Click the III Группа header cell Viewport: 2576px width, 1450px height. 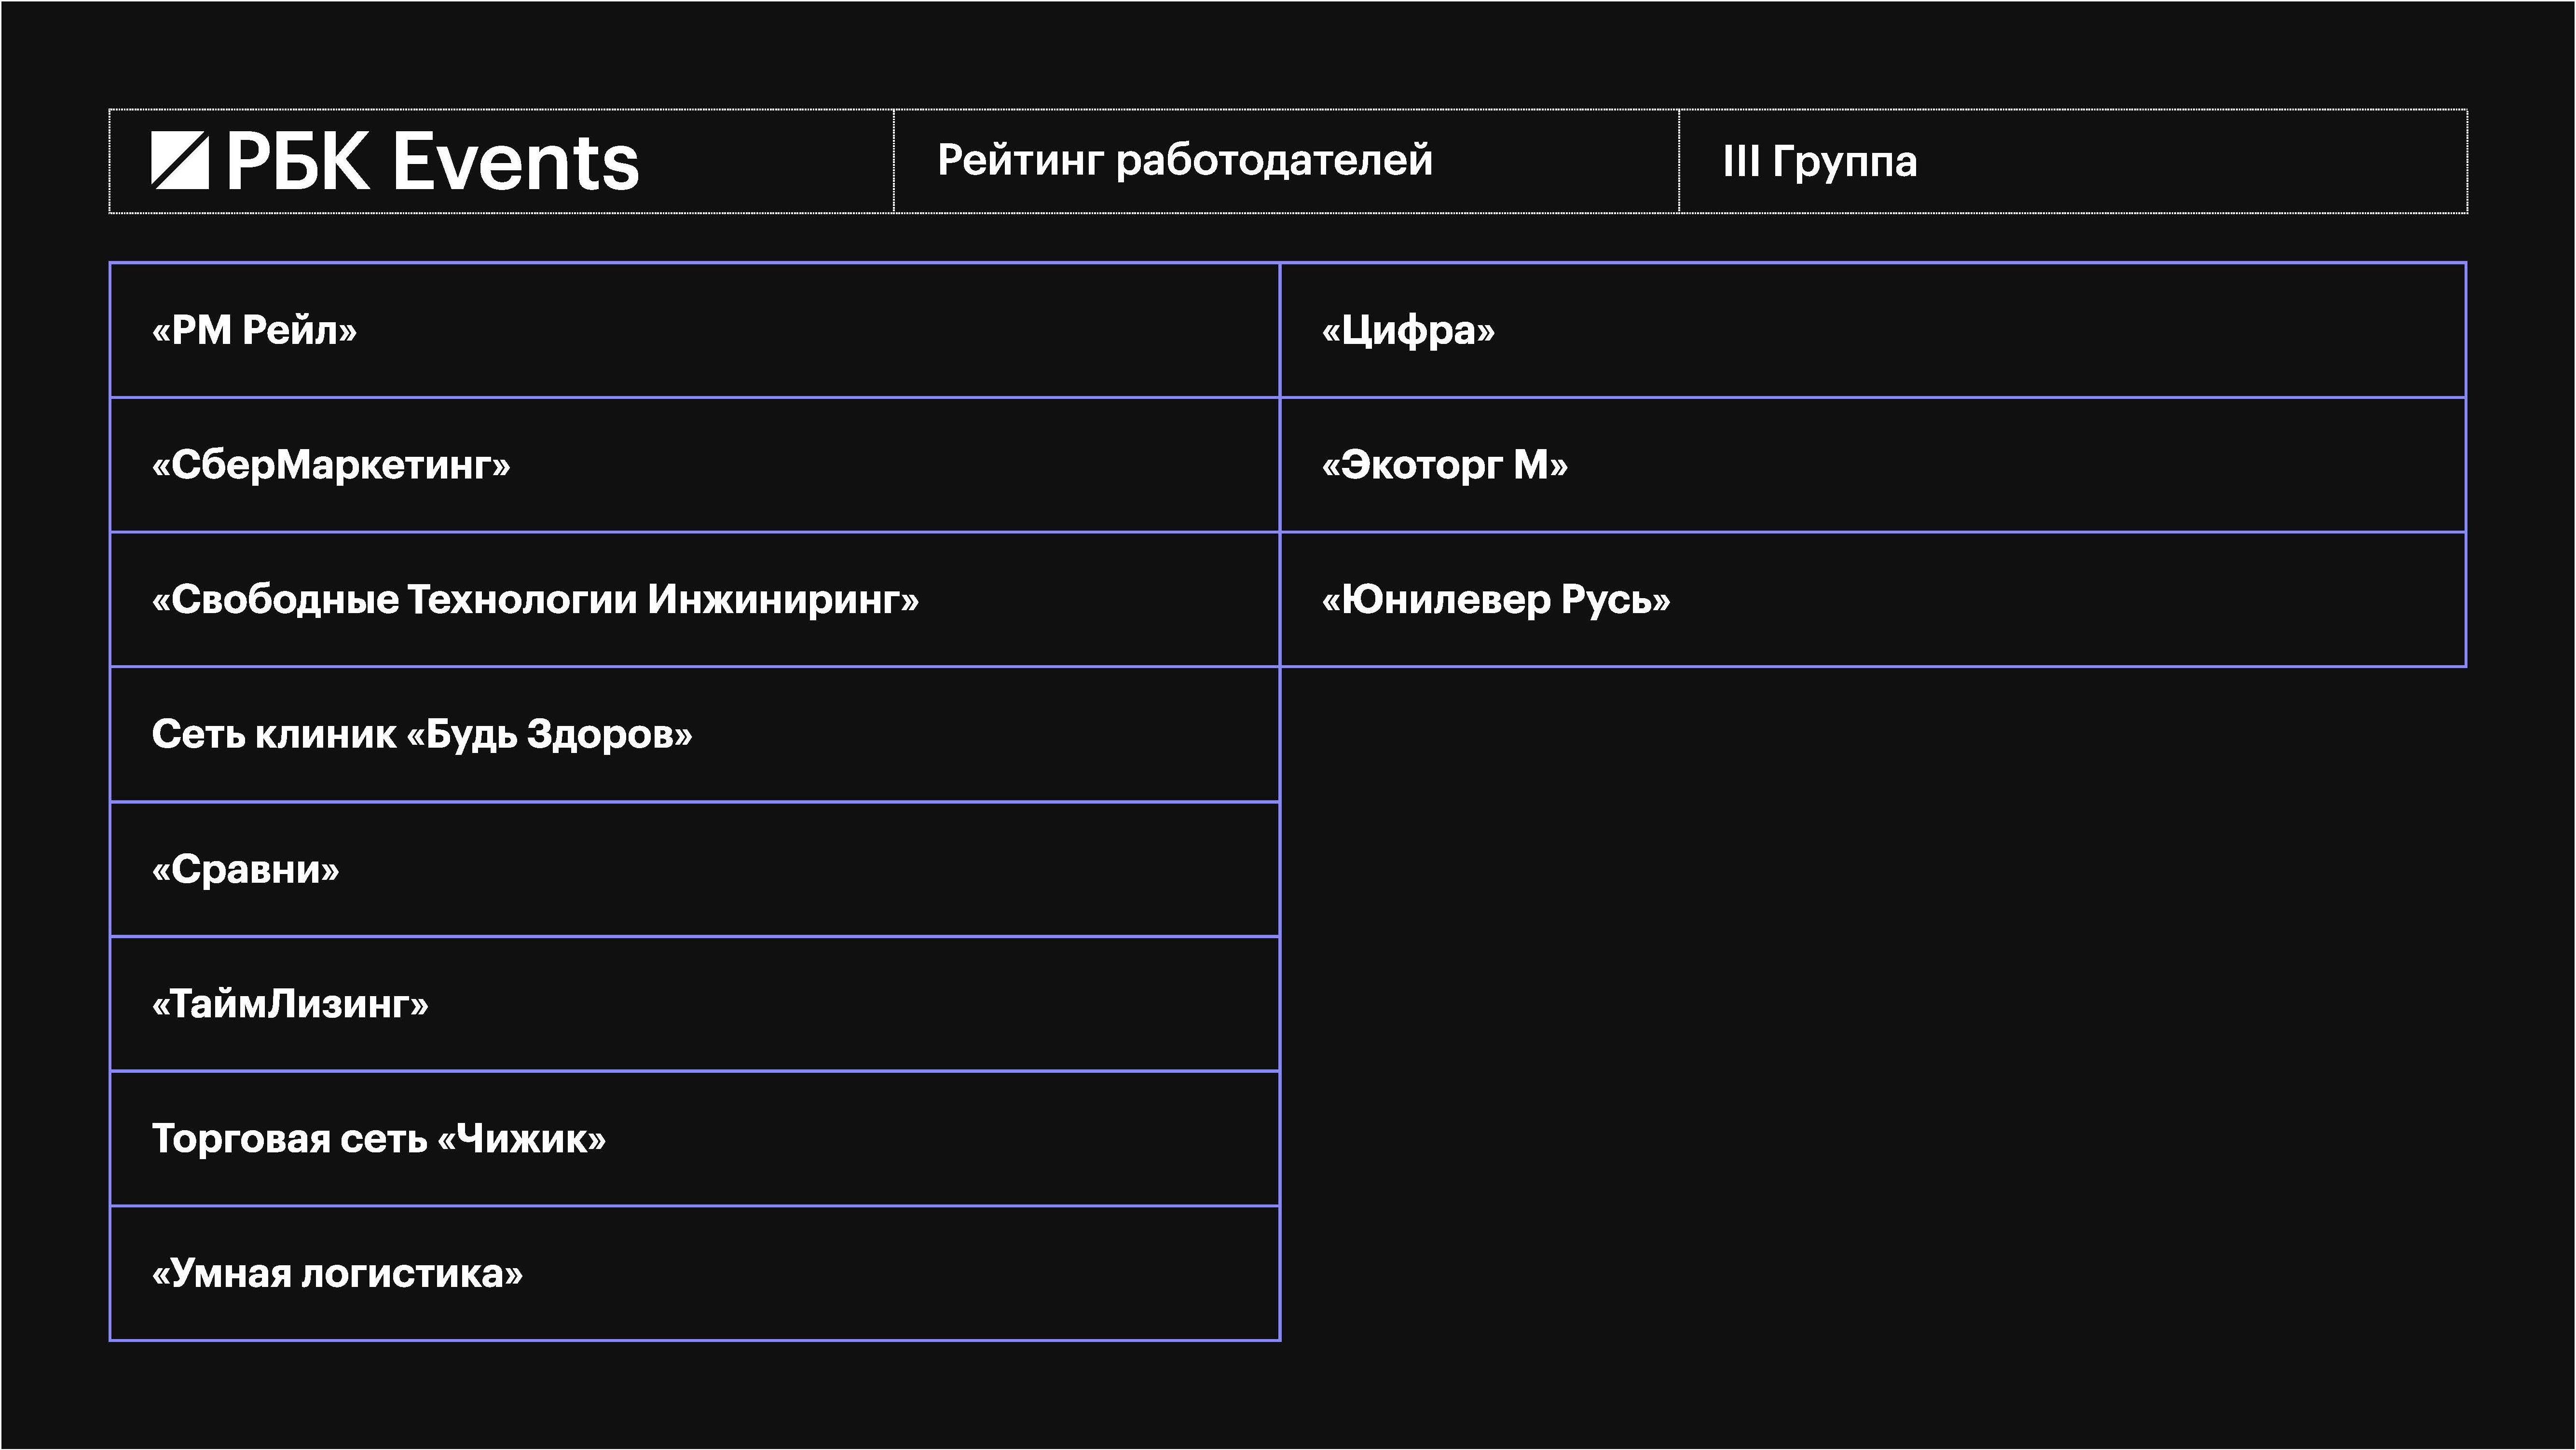point(1820,161)
